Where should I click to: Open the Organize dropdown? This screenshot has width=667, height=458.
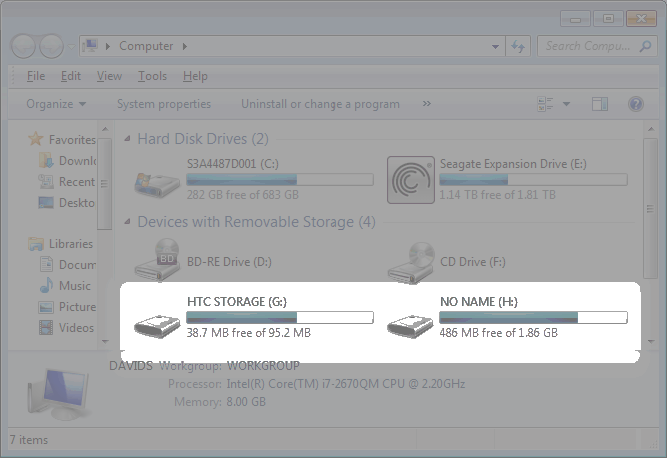(56, 104)
